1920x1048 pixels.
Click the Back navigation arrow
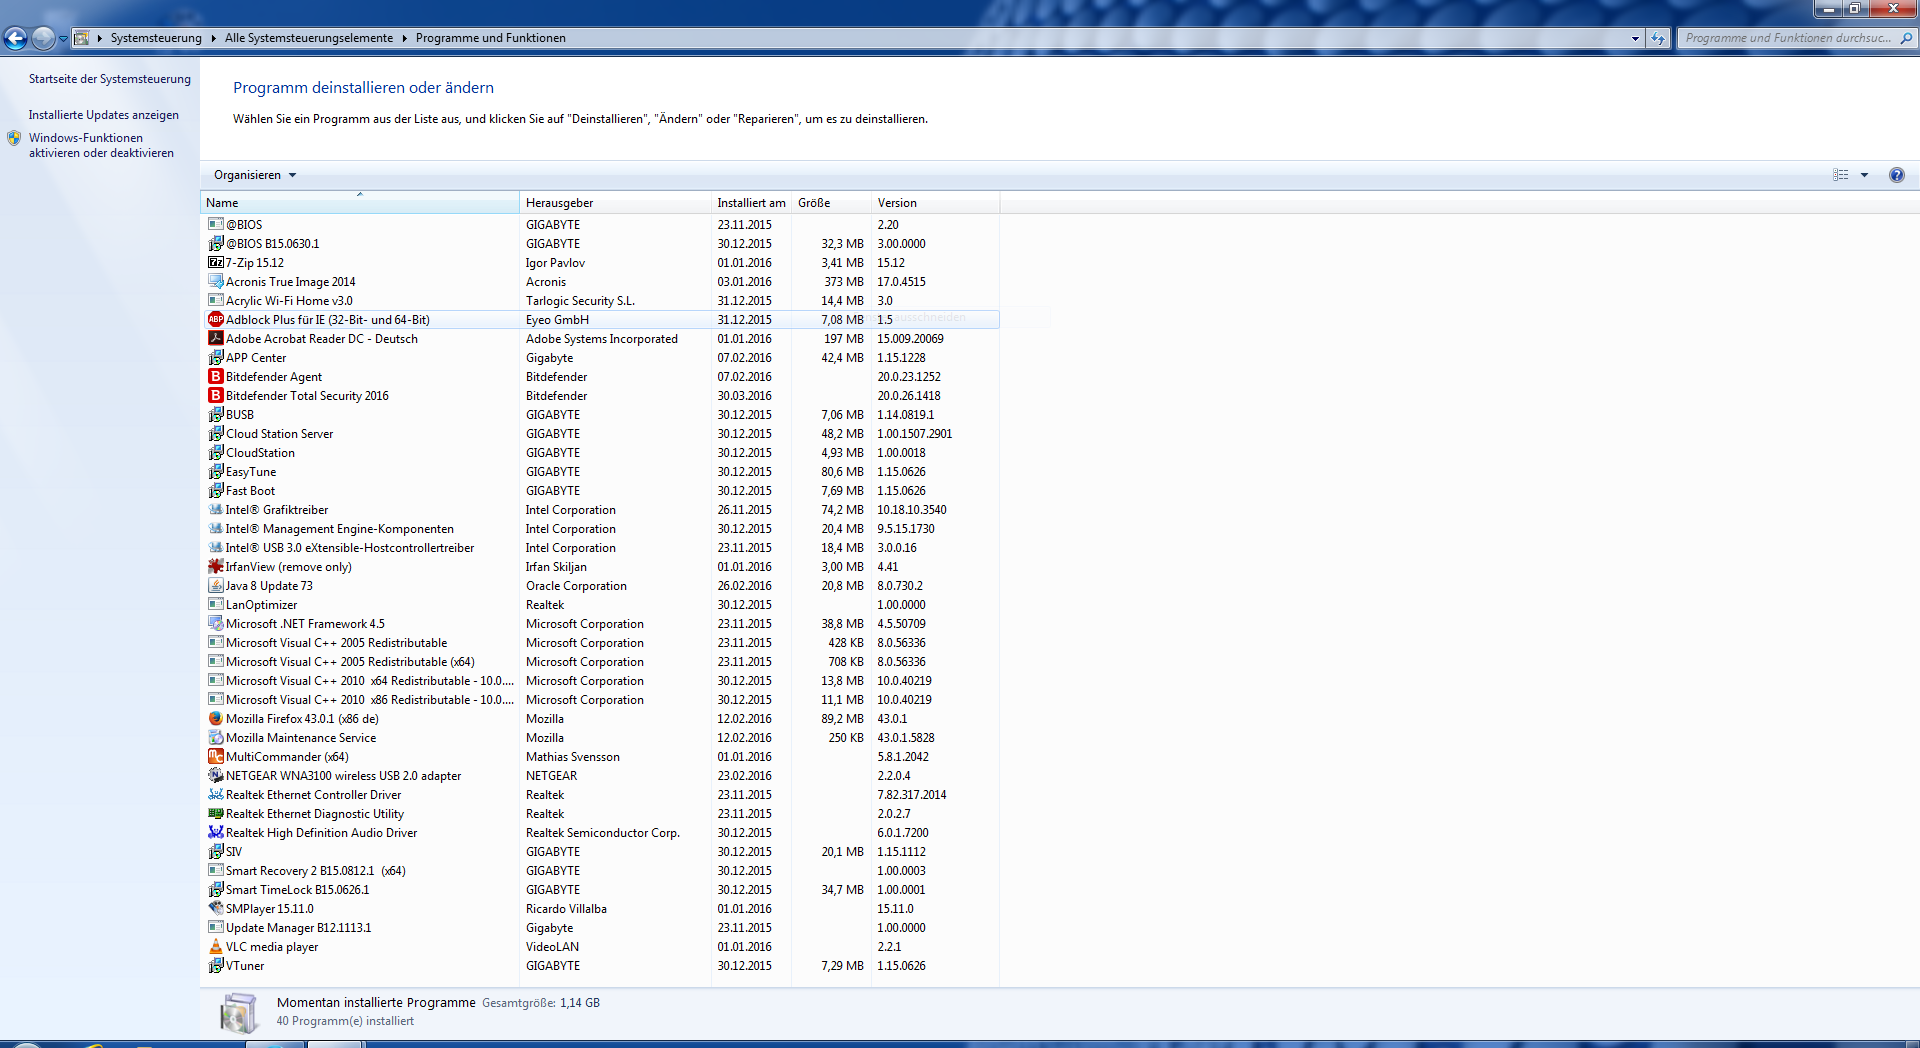click(x=15, y=38)
